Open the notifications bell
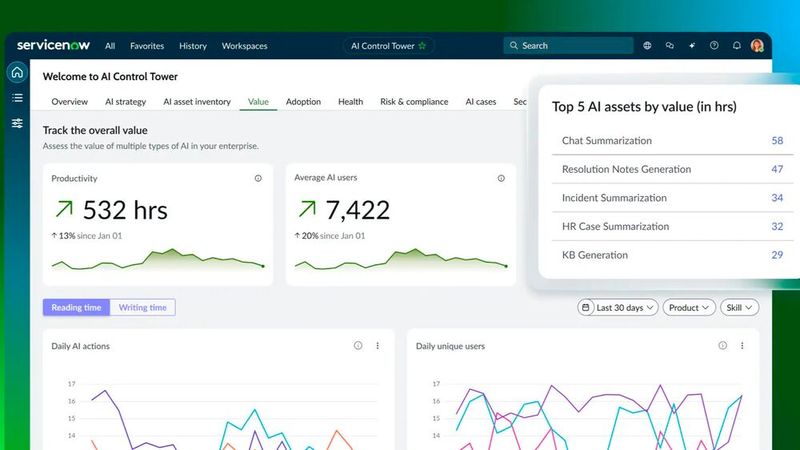The image size is (800, 450). point(737,45)
